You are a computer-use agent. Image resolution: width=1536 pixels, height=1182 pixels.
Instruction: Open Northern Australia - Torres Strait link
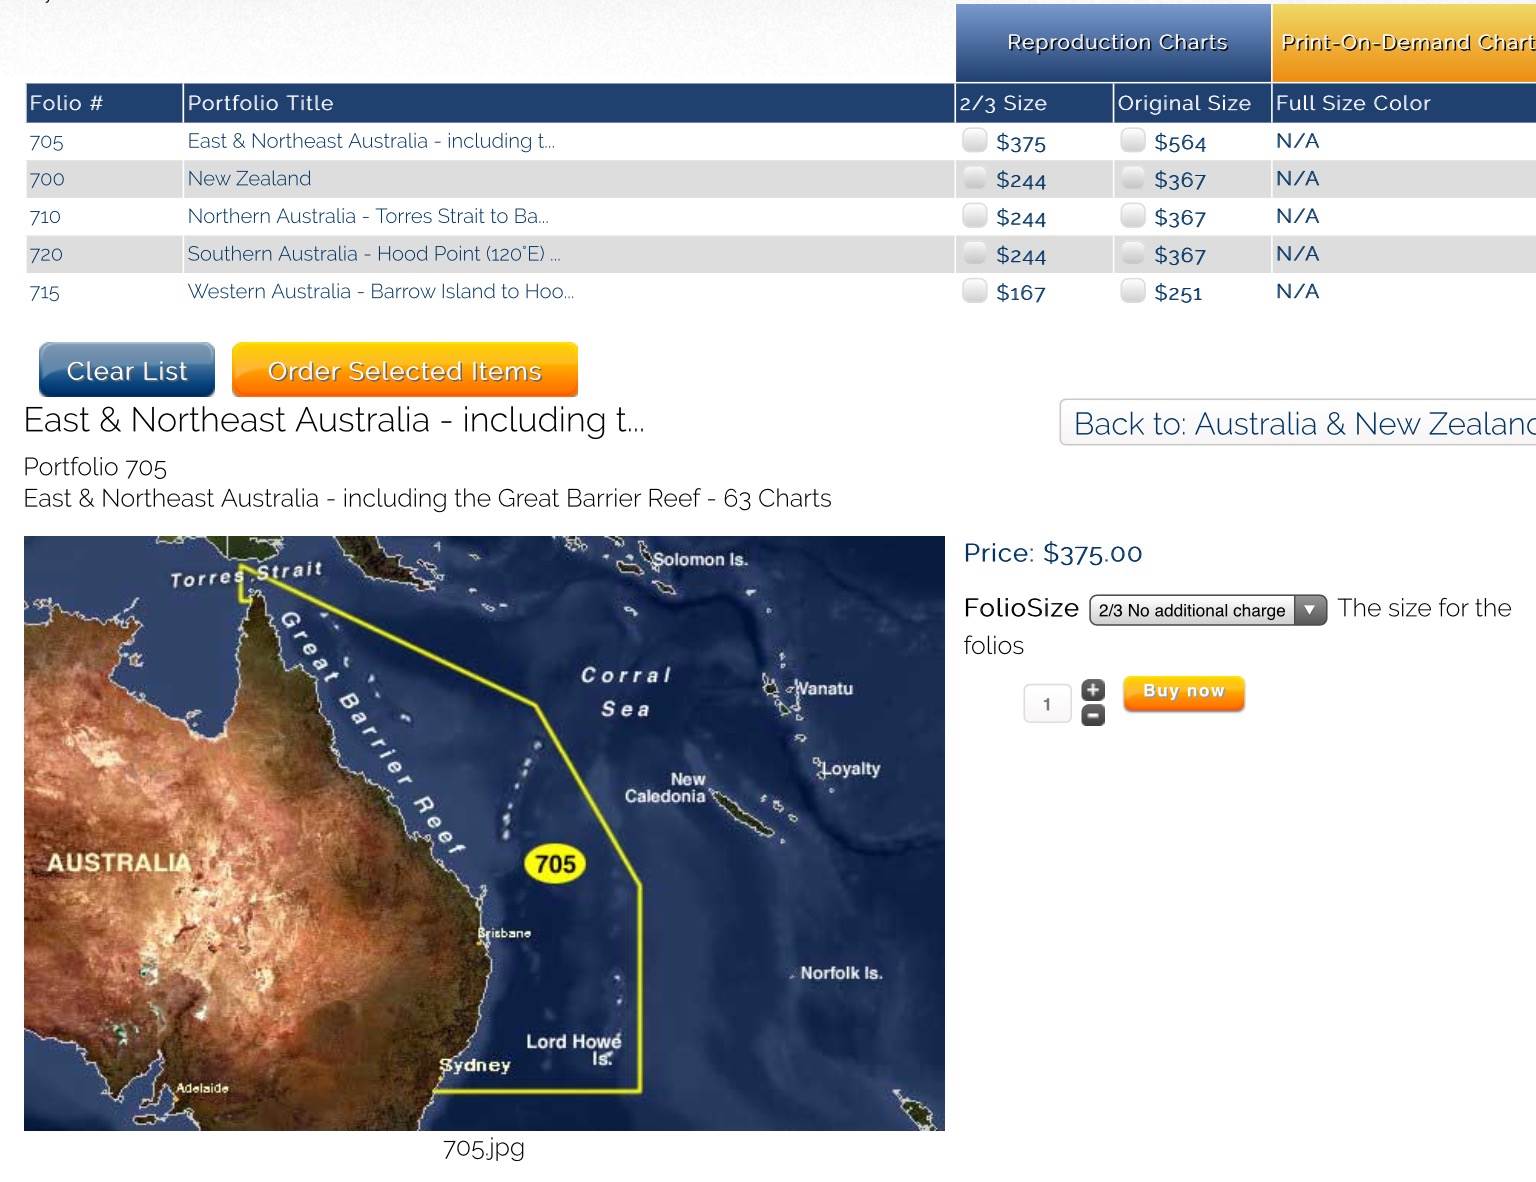click(x=367, y=216)
